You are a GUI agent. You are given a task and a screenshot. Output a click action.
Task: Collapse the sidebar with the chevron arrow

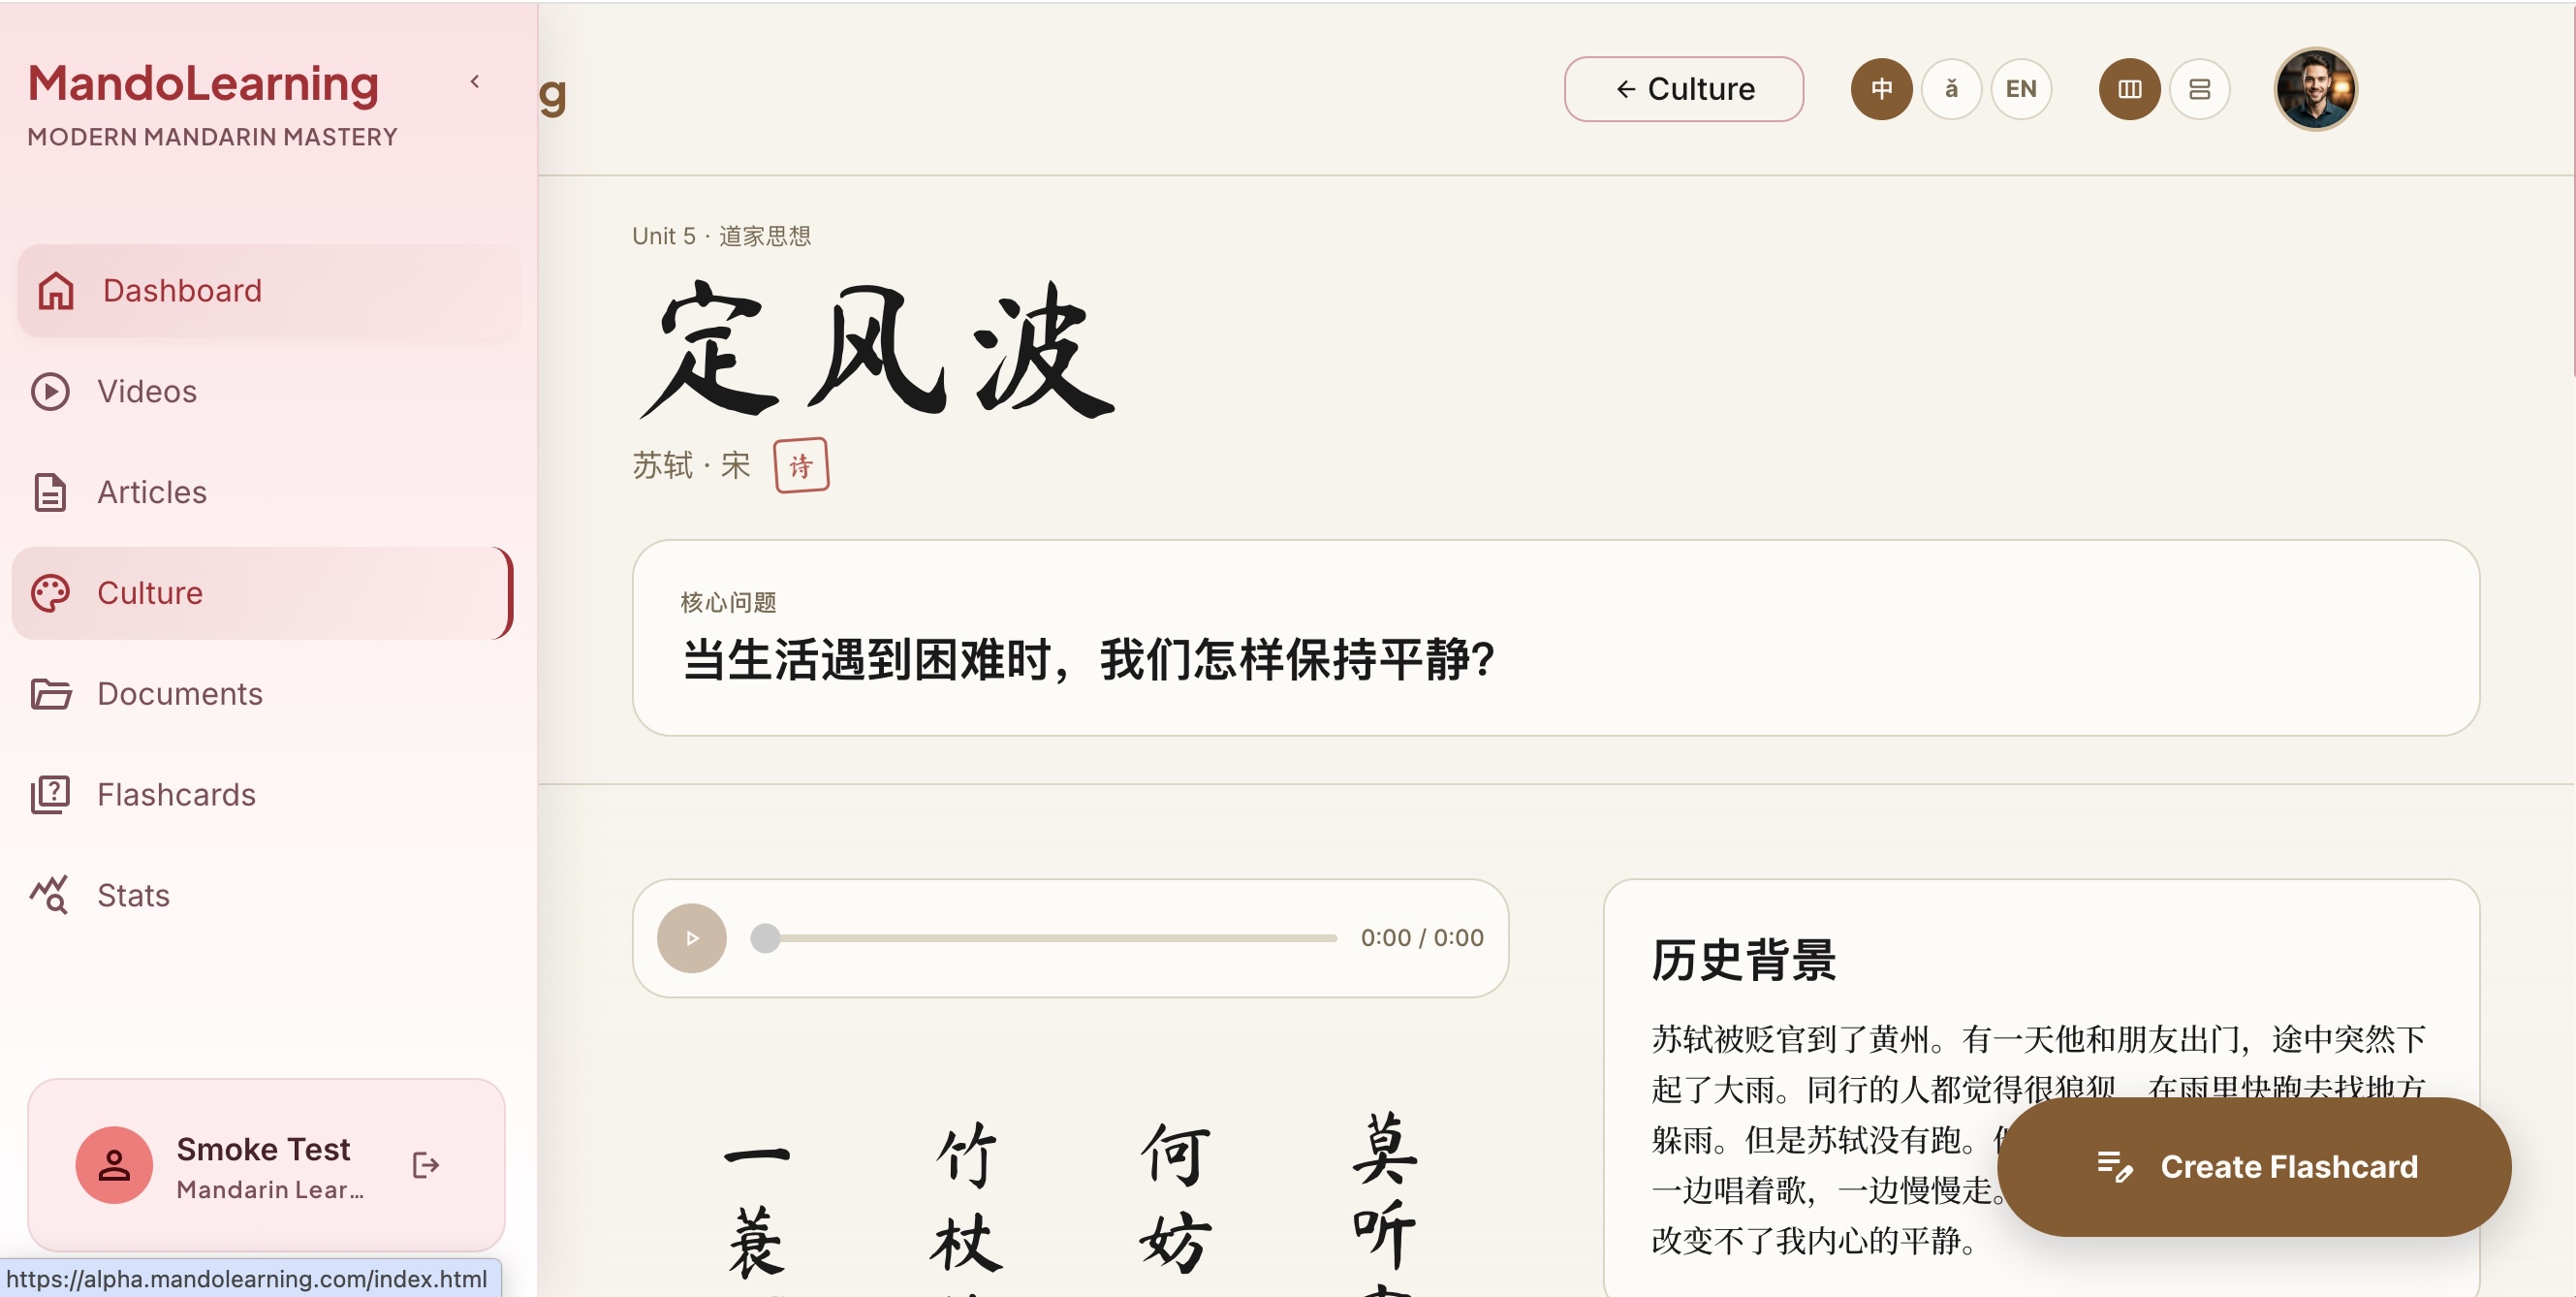click(x=475, y=82)
